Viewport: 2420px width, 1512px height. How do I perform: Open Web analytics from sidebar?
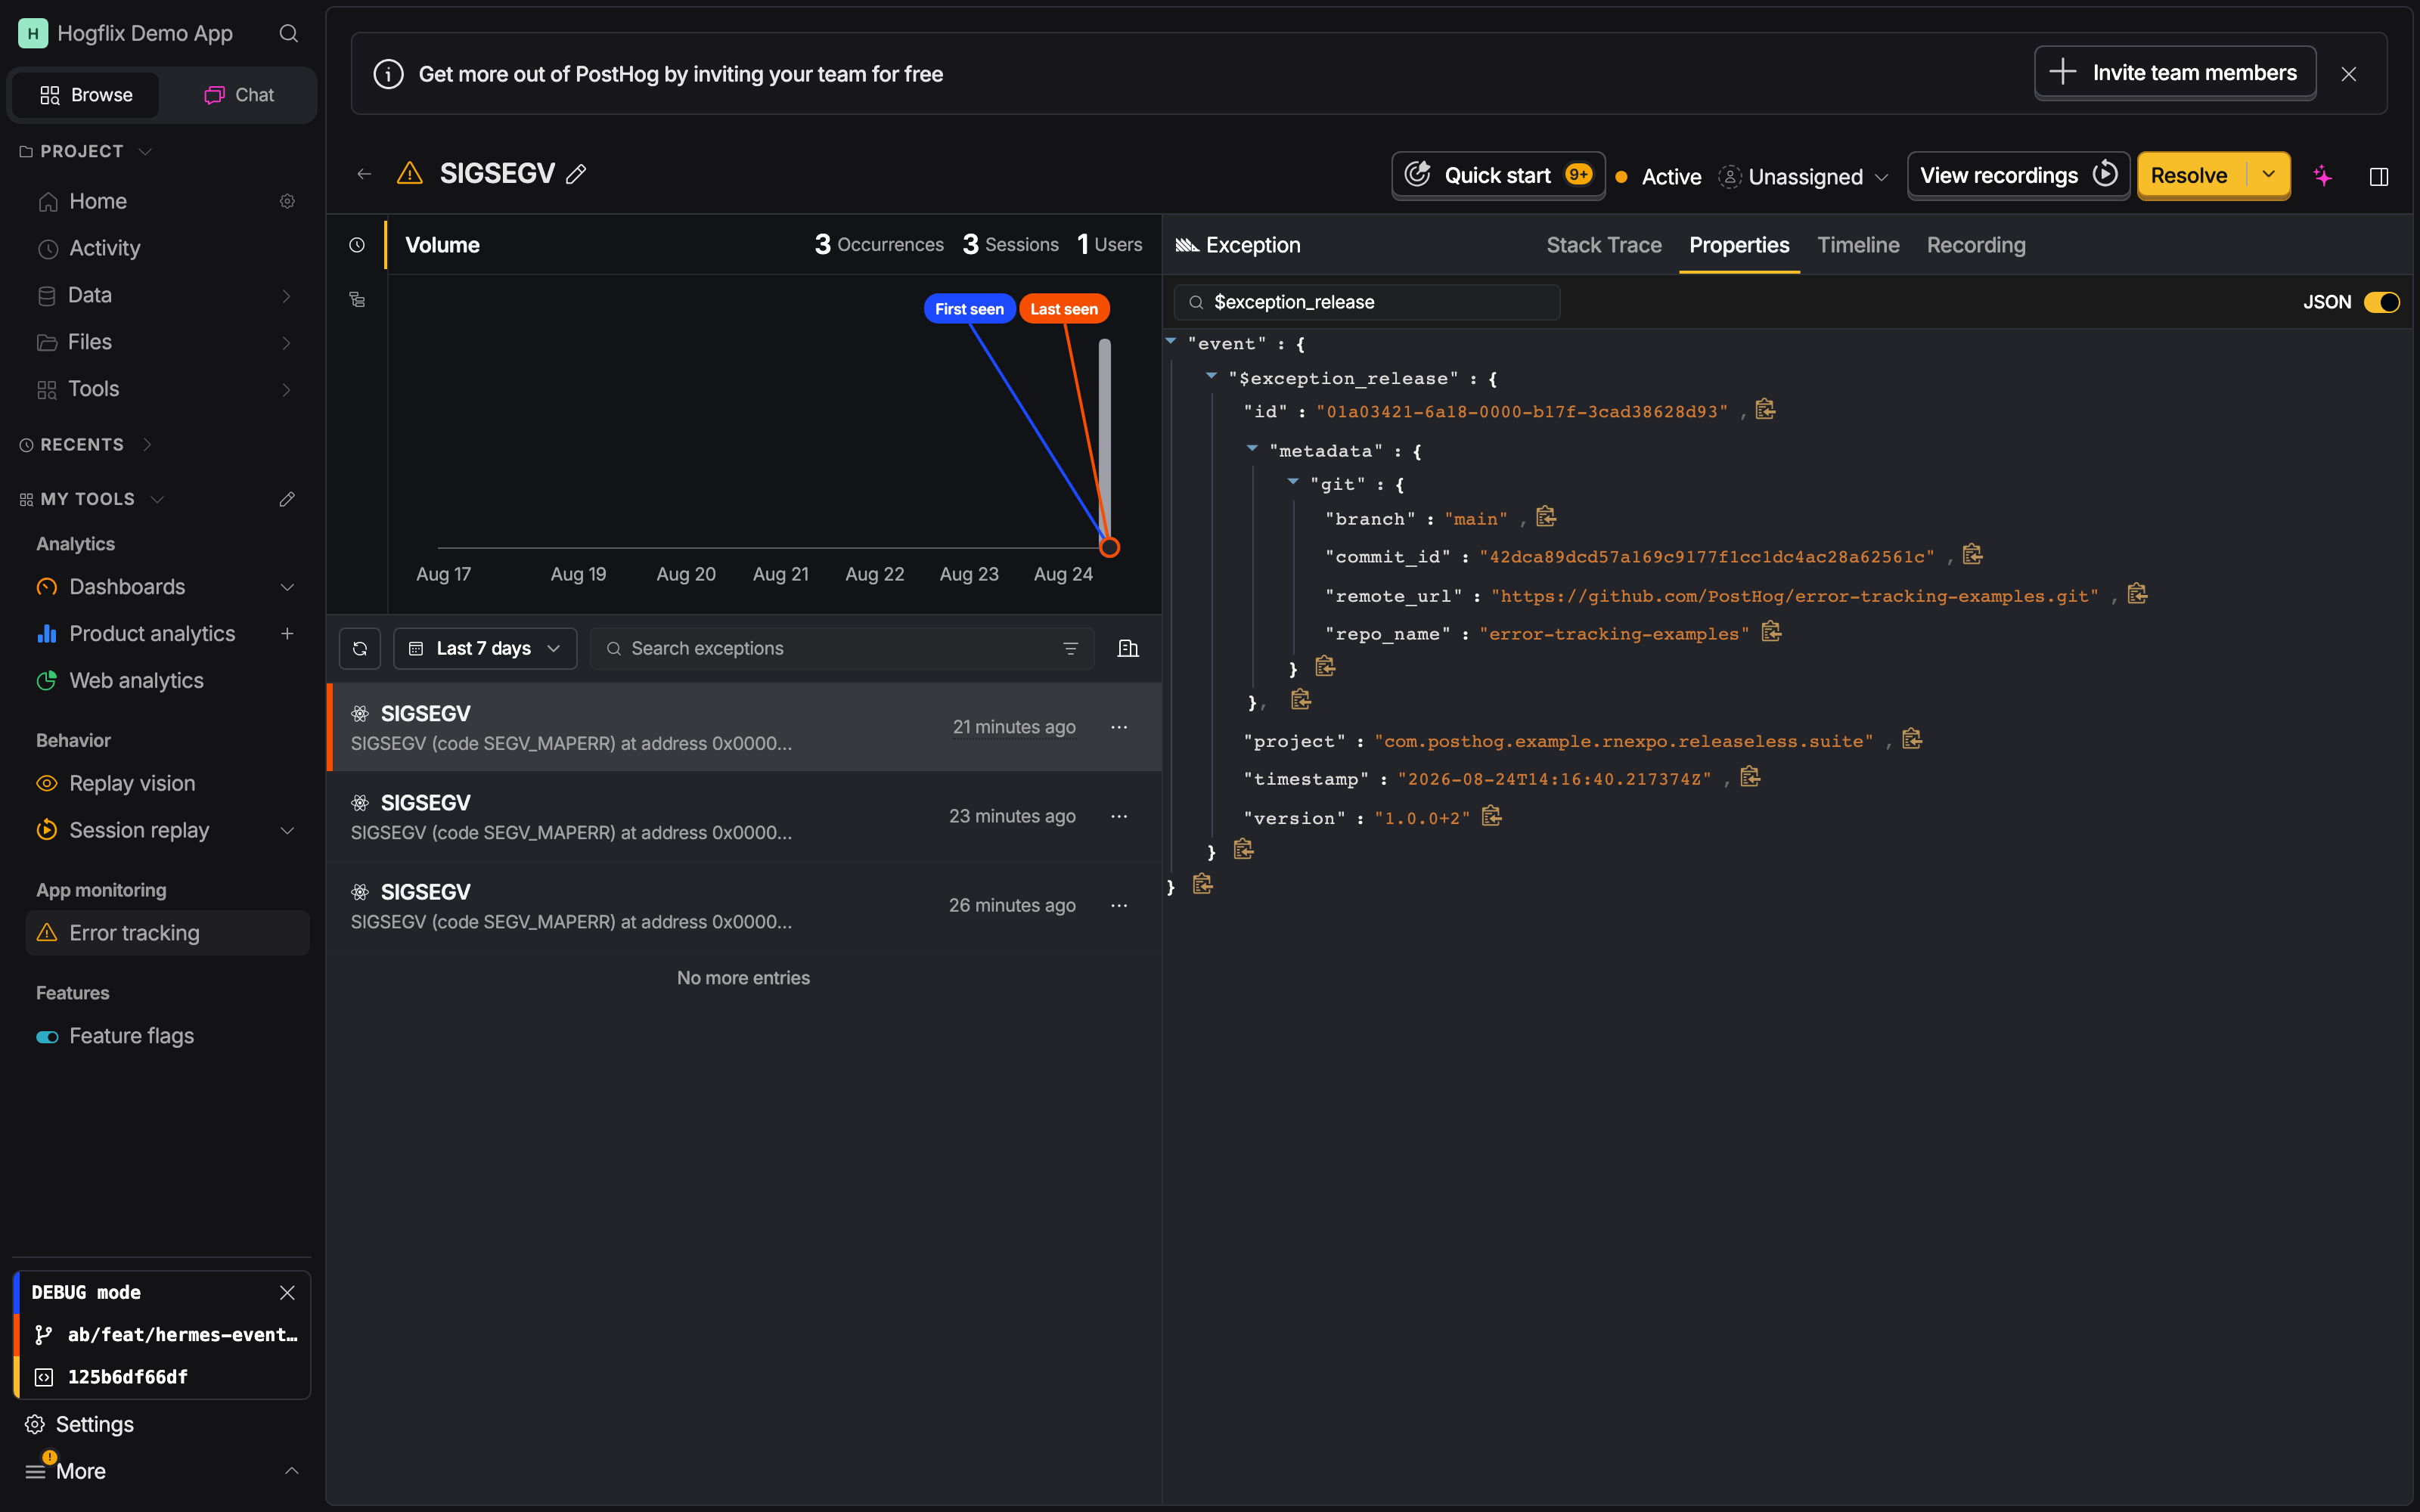pos(167,680)
